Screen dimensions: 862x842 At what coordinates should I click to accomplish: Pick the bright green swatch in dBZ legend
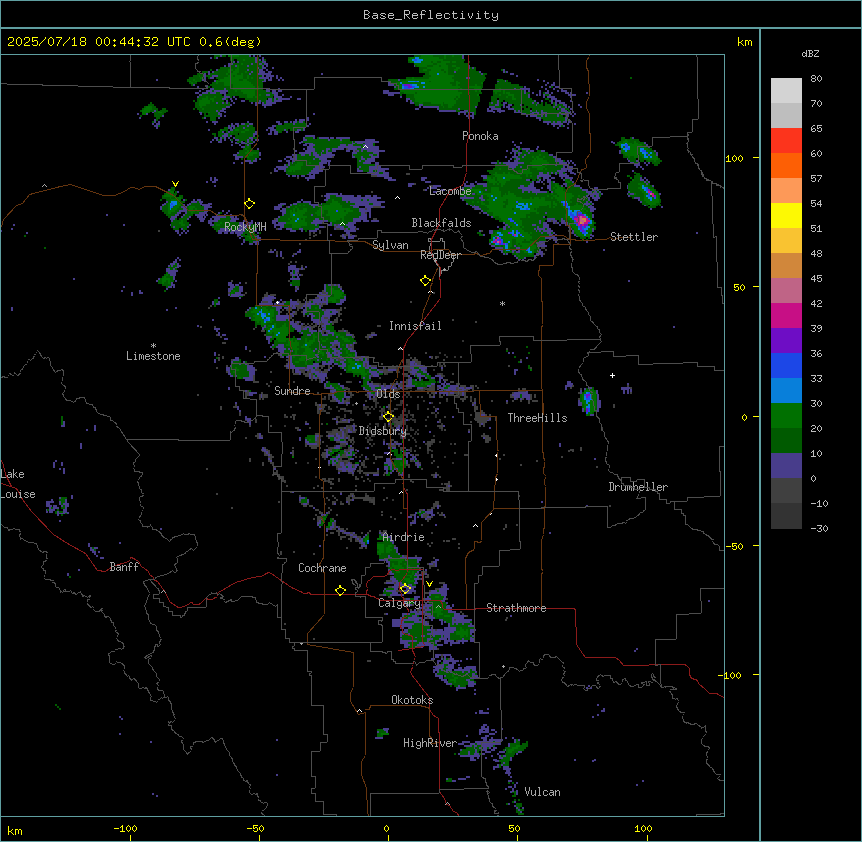point(786,416)
